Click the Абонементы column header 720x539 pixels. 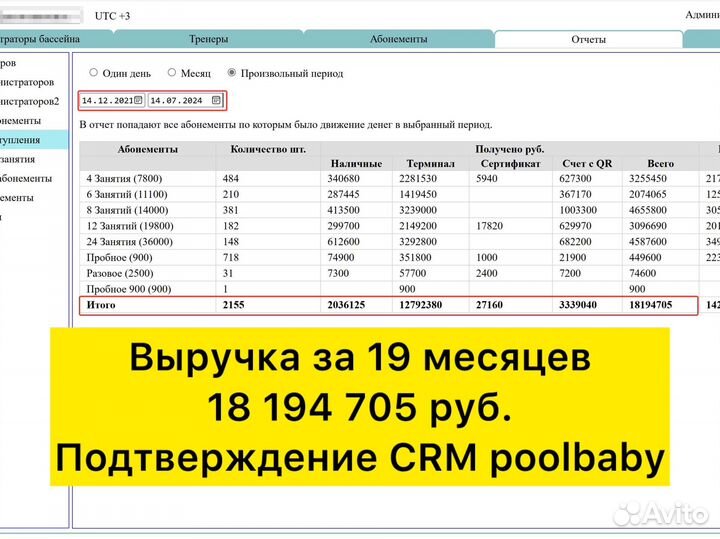[147, 149]
